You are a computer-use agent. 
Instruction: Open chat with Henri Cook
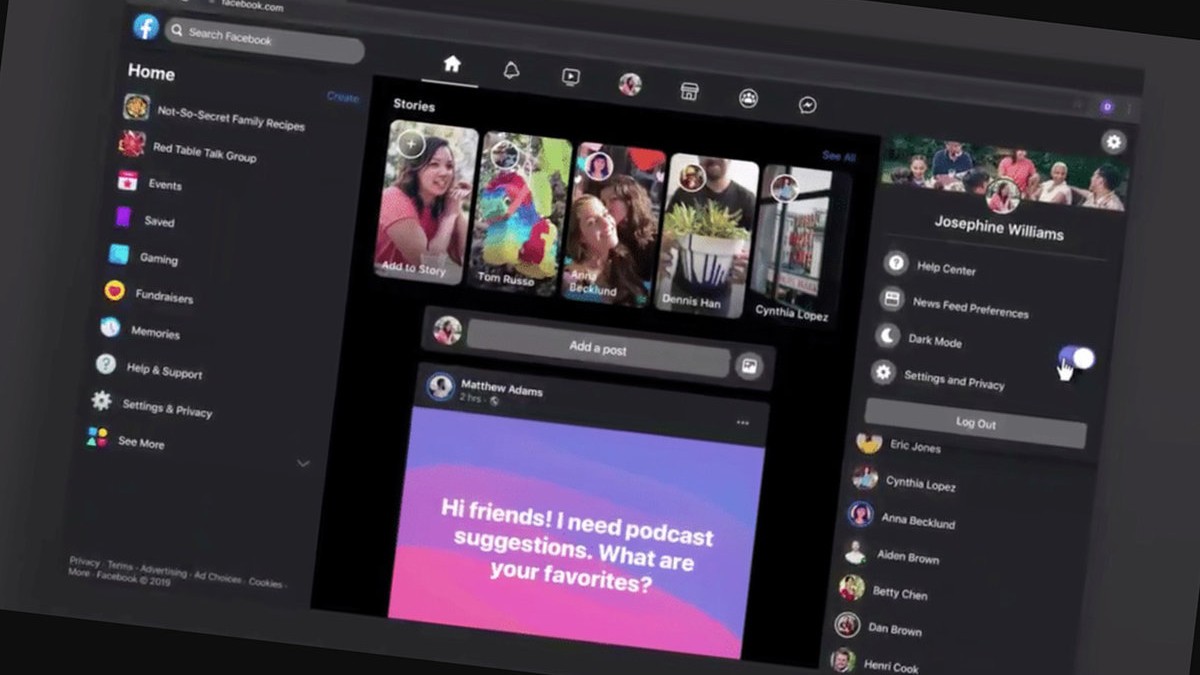[x=890, y=666]
